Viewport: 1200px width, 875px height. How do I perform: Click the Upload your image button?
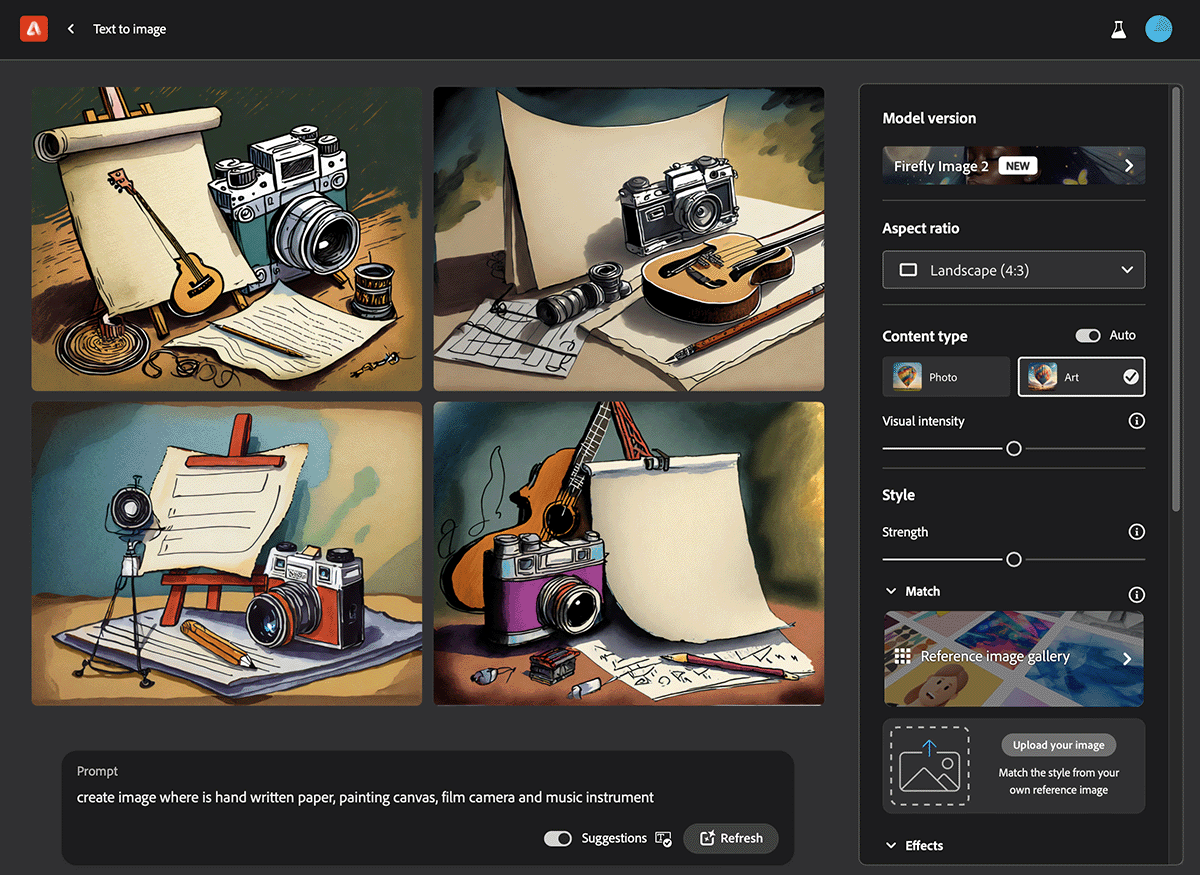coord(1058,745)
